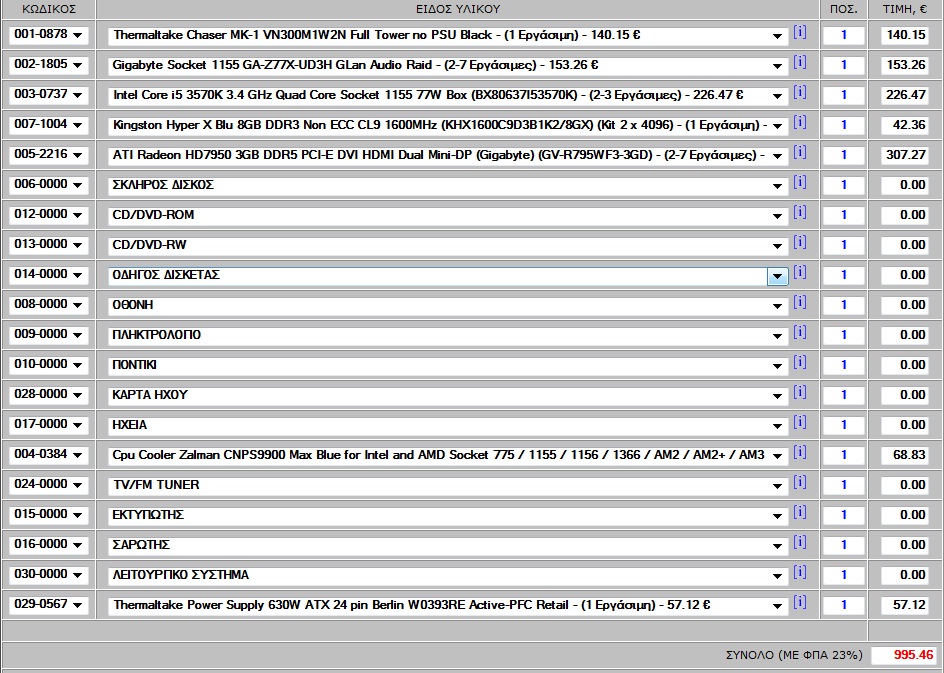944x673 pixels.
Task: Open the 030-0000 code dropdown
Action: 49,574
